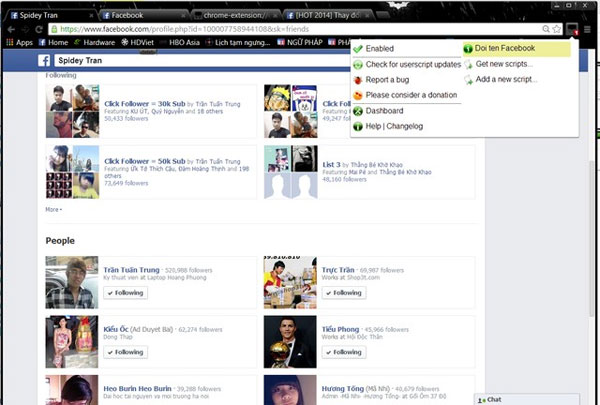This screenshot has height=405, width=600.
Task: Toggle the Enabled option in Tampermonkey menu
Action: tap(406, 49)
